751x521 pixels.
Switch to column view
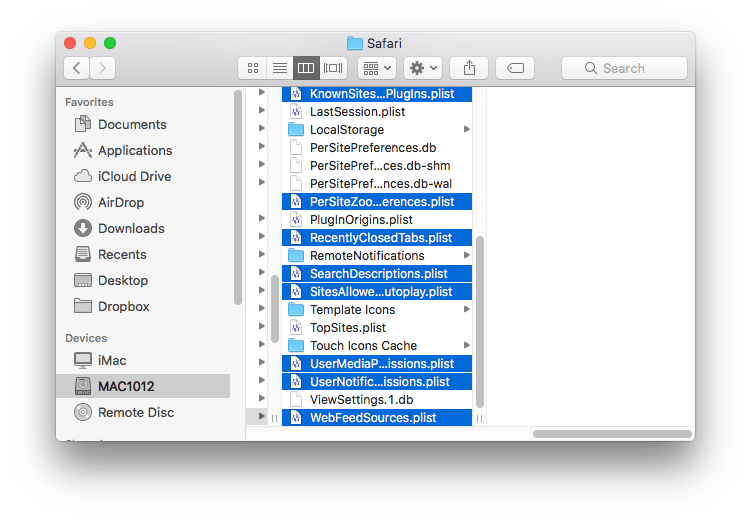[306, 68]
